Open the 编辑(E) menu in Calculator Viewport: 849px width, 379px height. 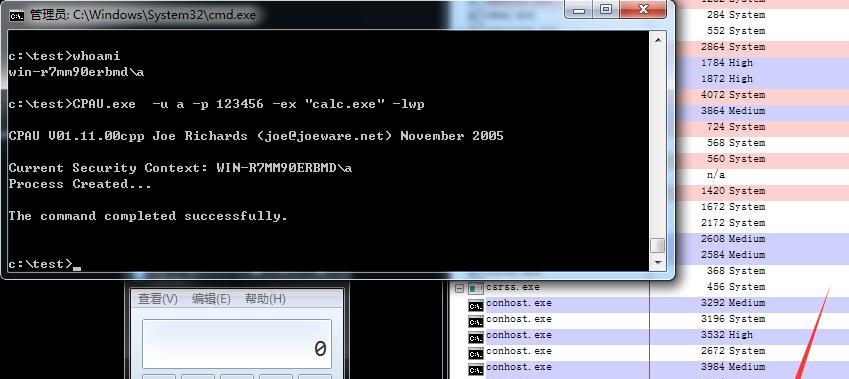(x=211, y=299)
